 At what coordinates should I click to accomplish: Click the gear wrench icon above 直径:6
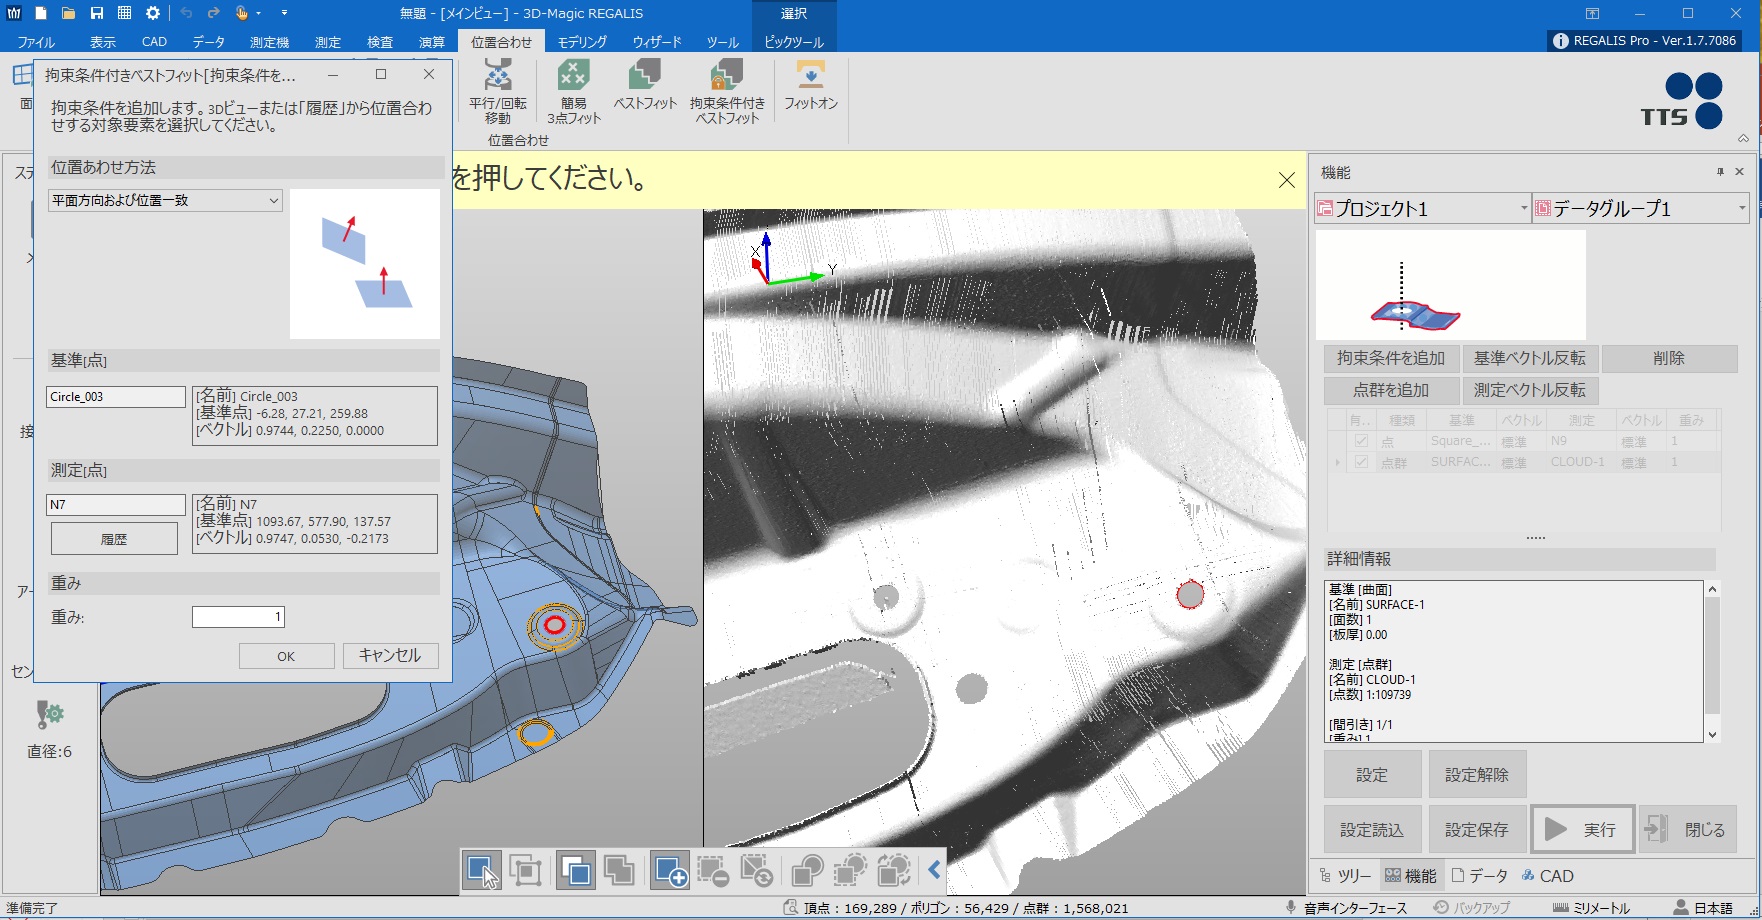click(49, 714)
